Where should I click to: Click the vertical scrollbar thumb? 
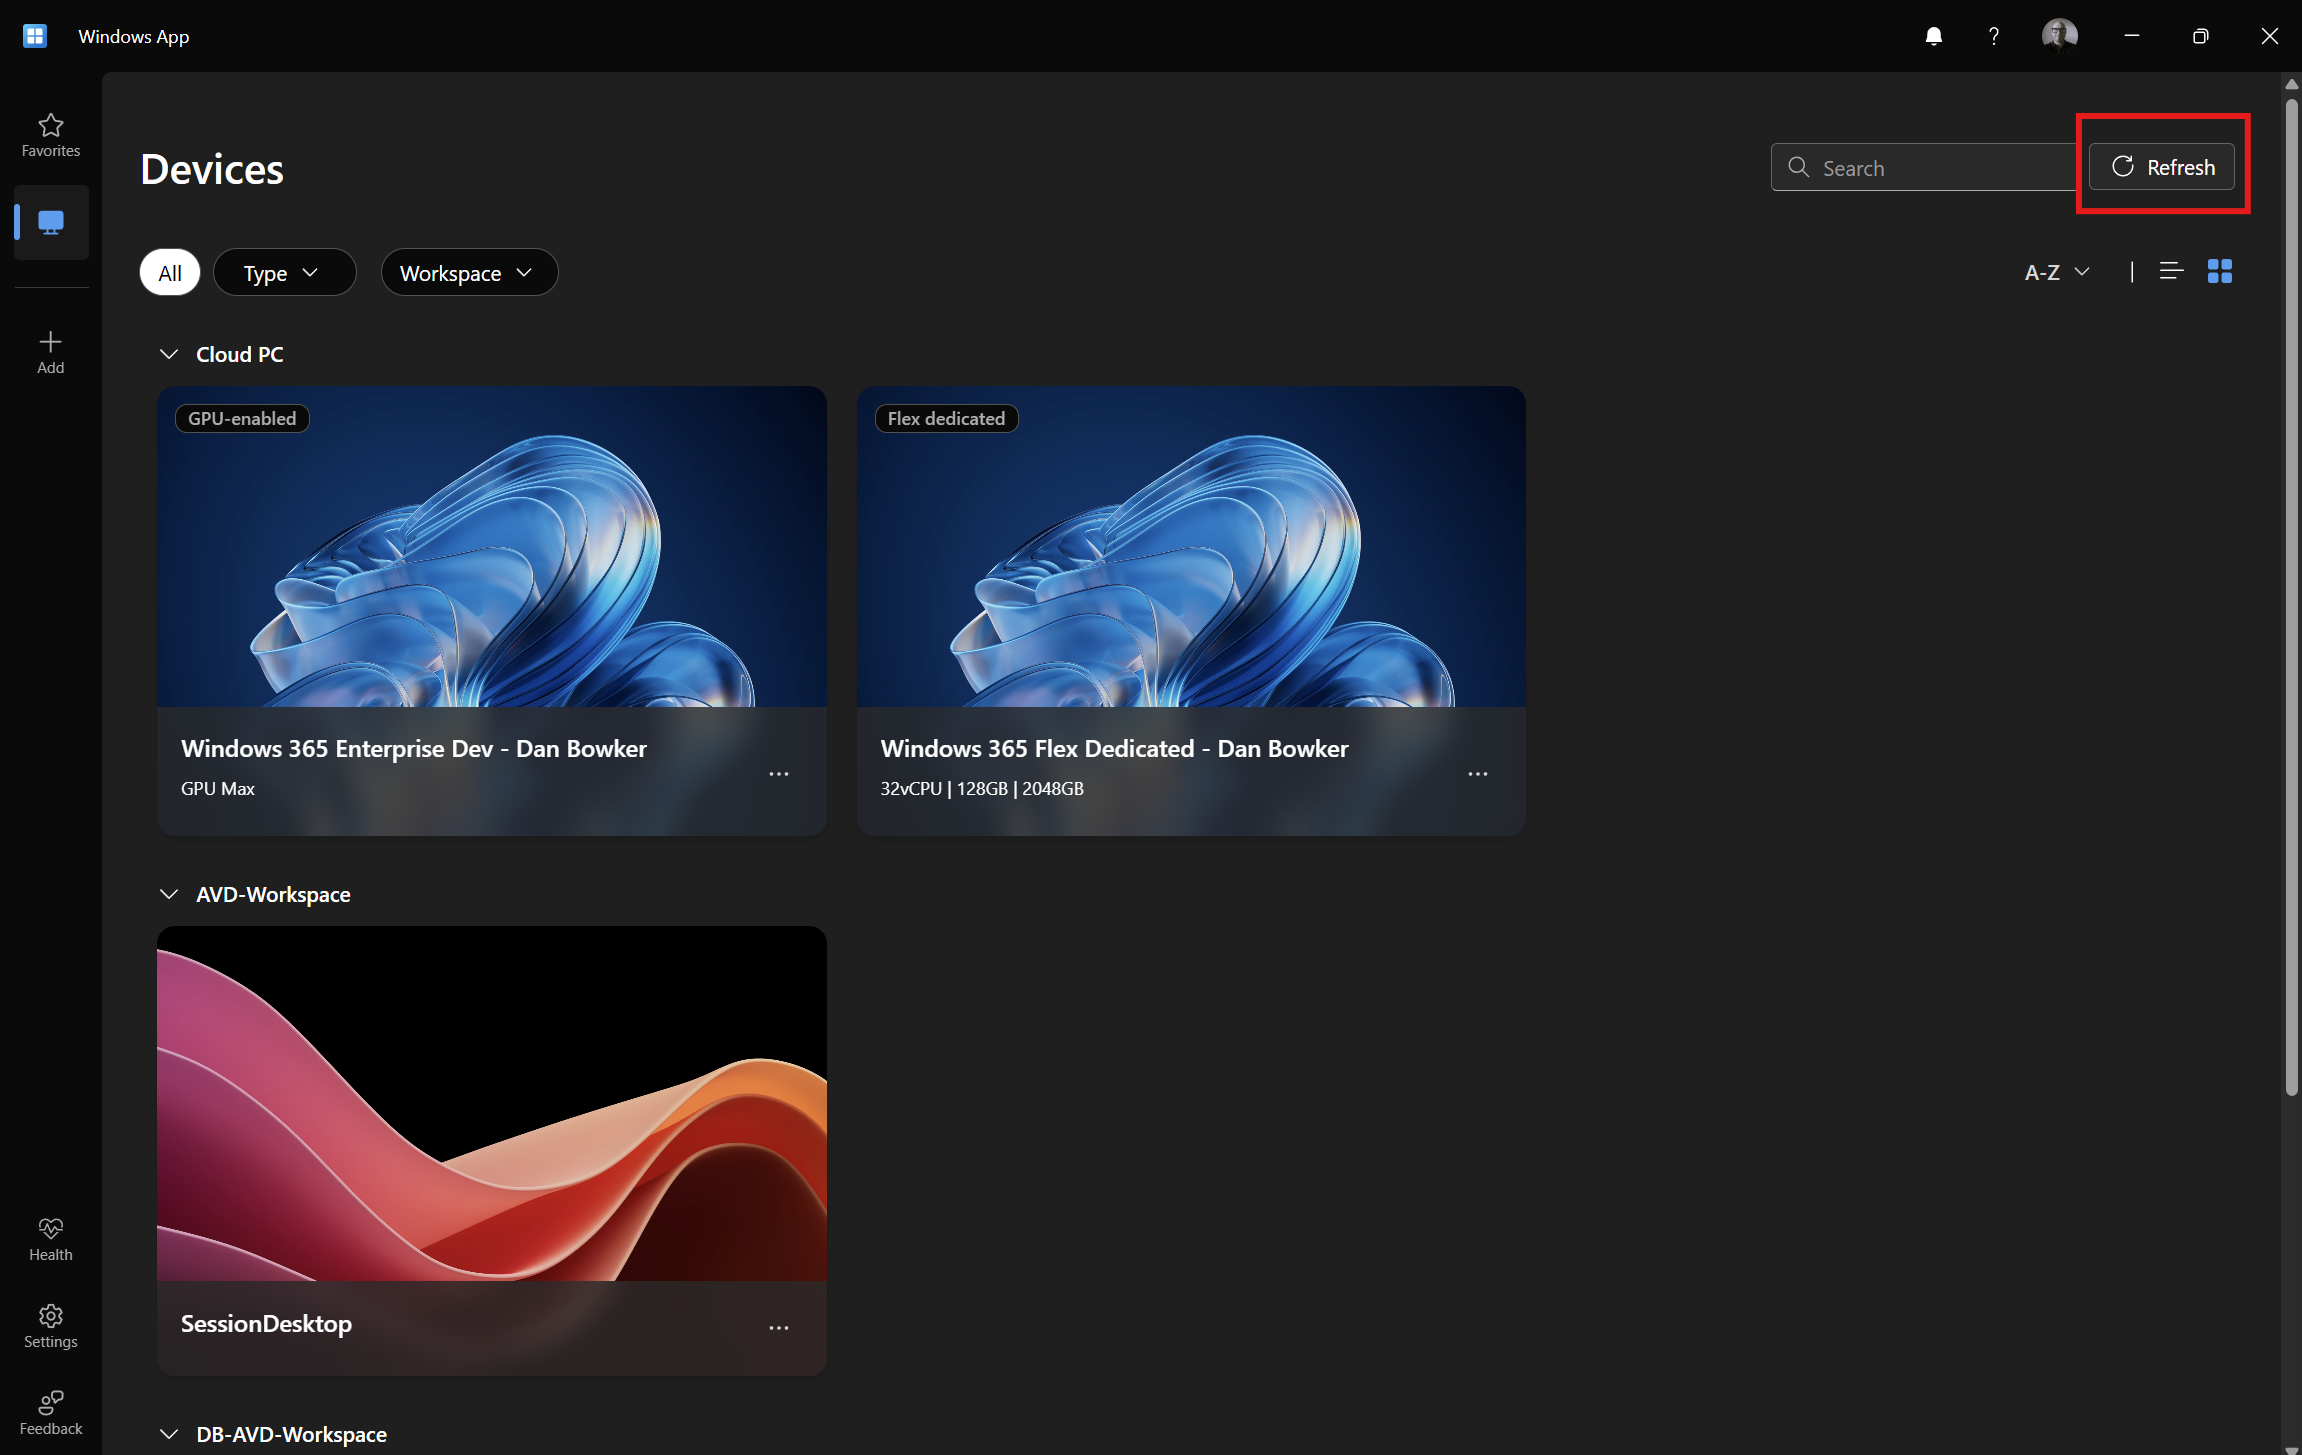click(2291, 597)
